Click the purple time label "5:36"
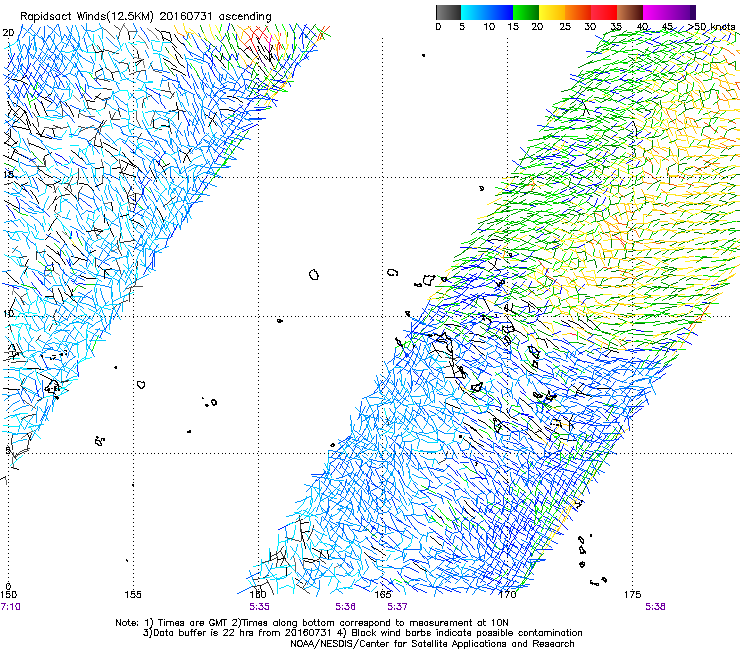The image size is (740, 650). pos(345,607)
